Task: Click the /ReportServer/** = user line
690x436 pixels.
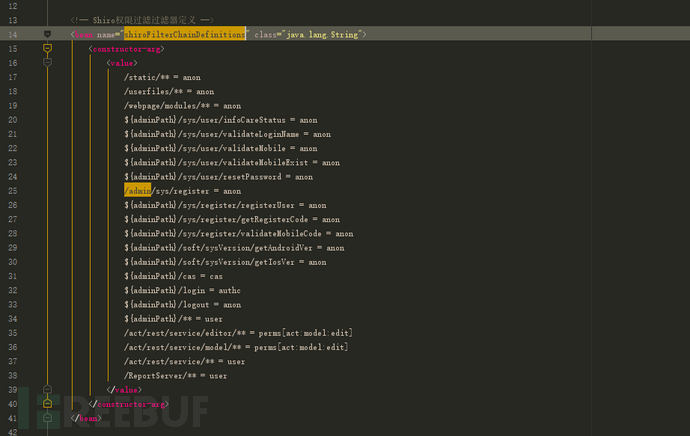Action: pyautogui.click(x=176, y=376)
